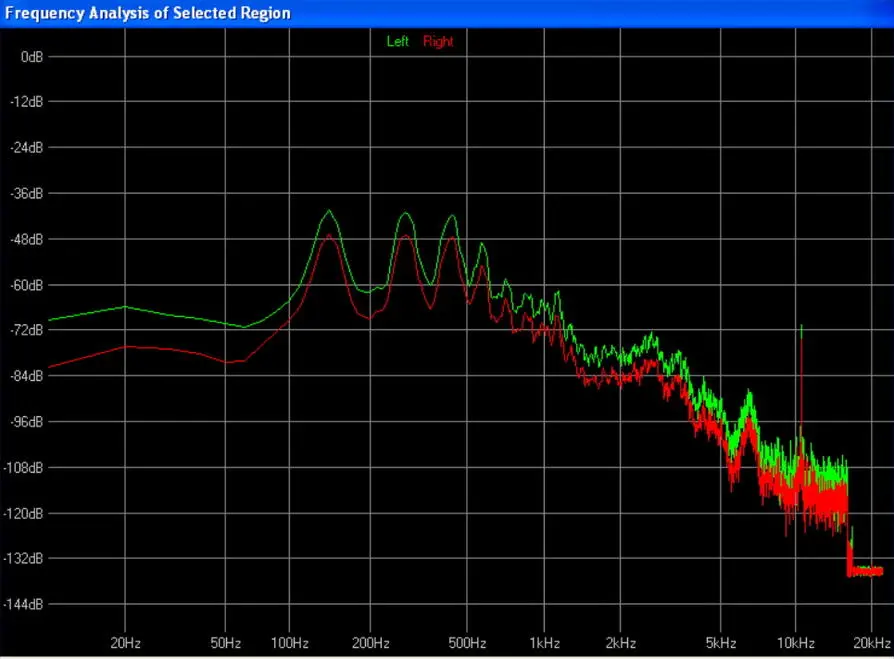Click the tip of the narrow spike near 10kHz
The image size is (894, 659).
coord(801,327)
